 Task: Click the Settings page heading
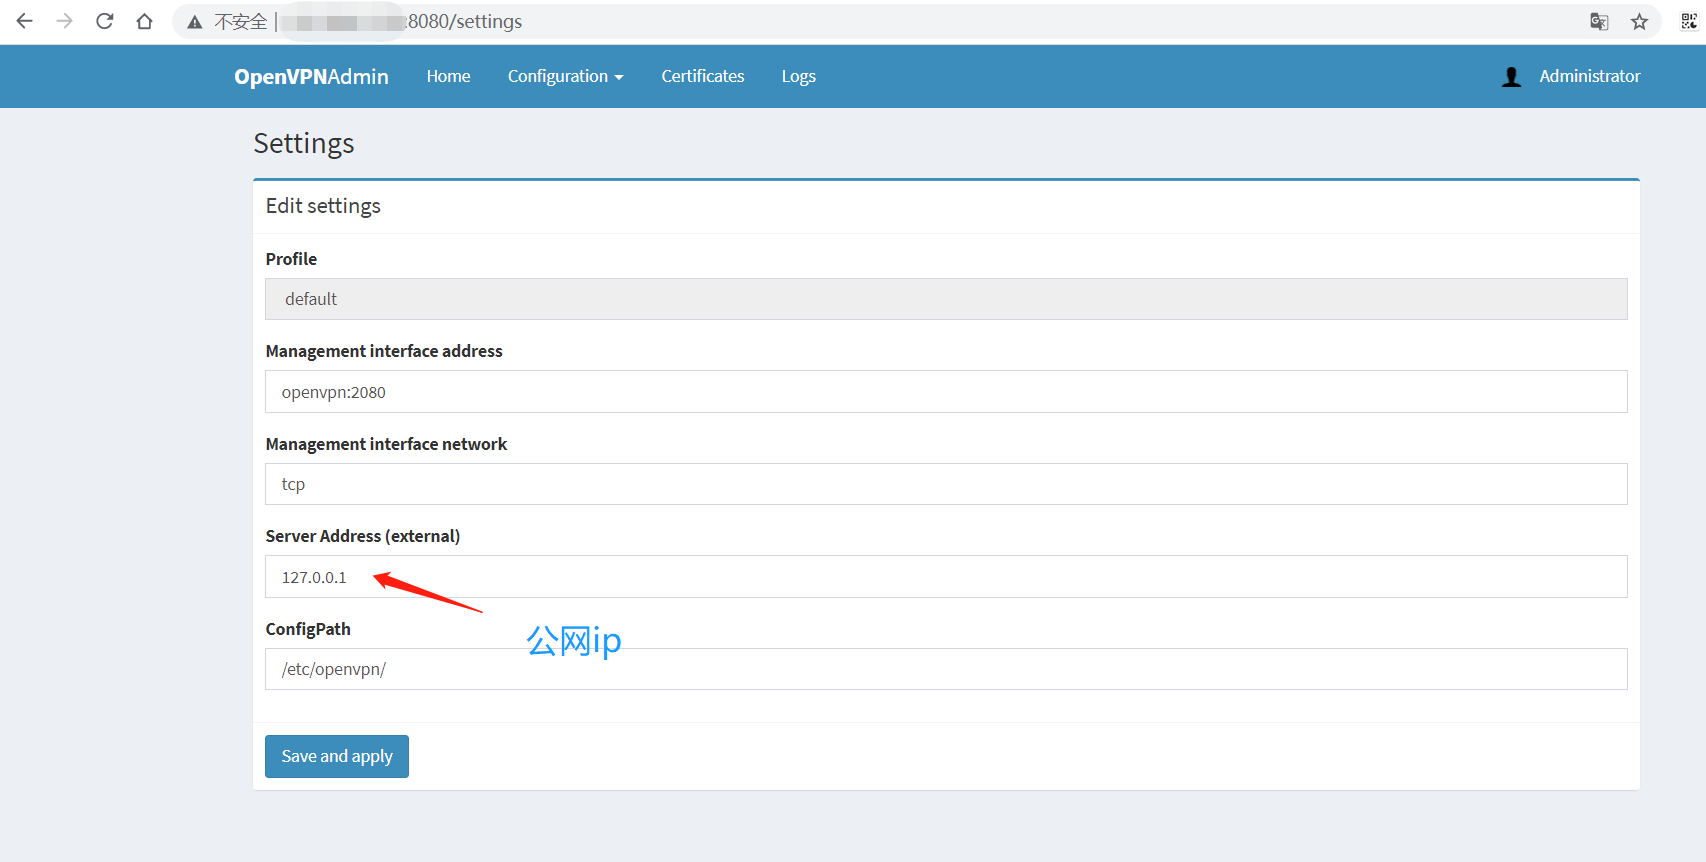(x=304, y=143)
